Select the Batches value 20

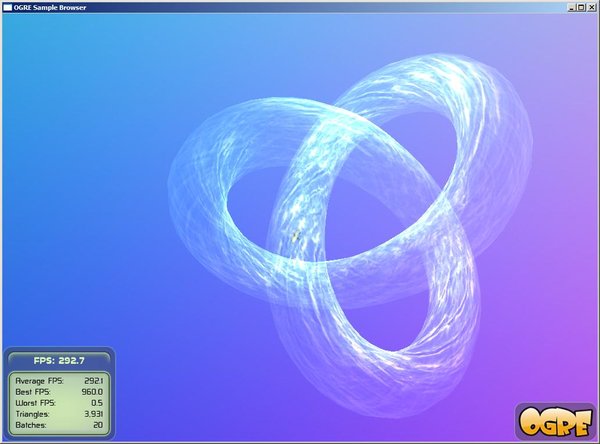point(98,425)
